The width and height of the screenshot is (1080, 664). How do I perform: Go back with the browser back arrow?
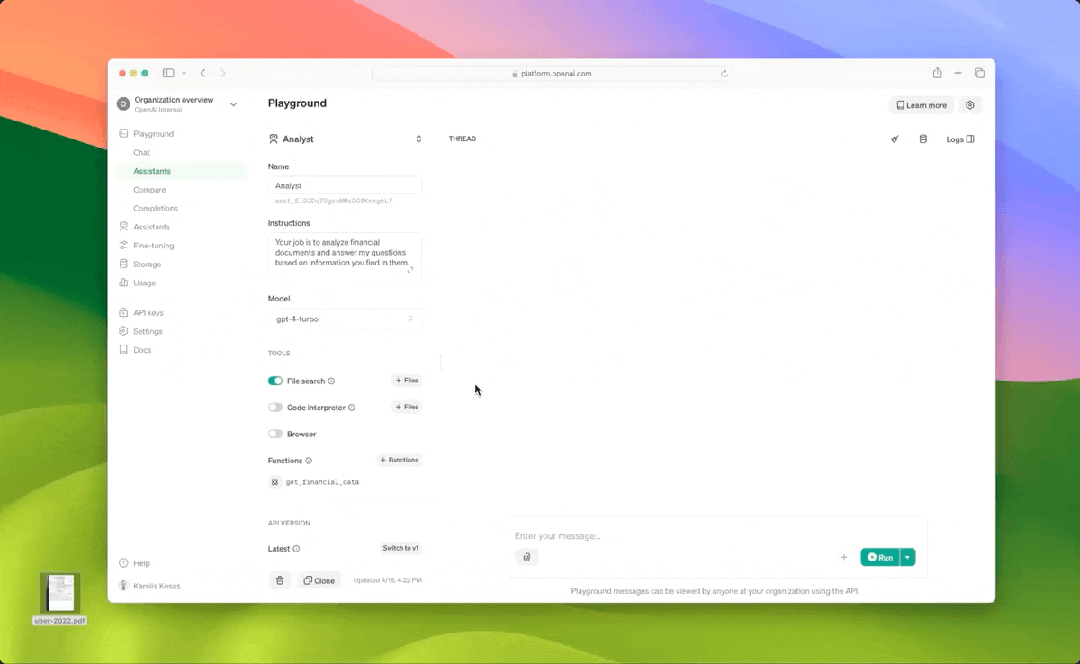[203, 73]
